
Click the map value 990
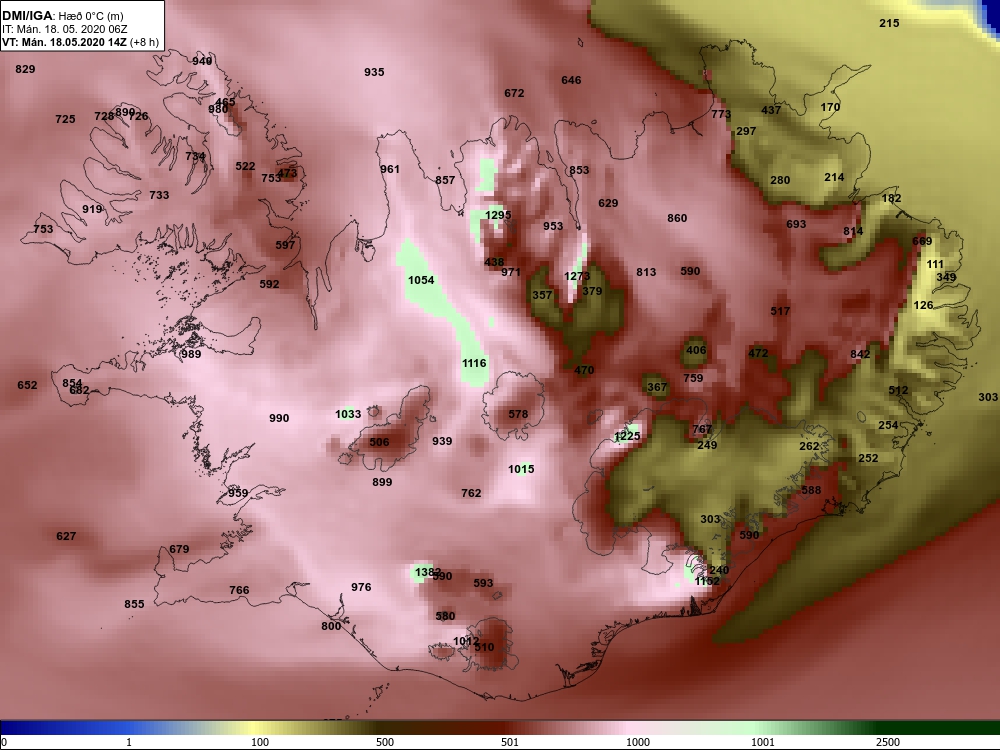coord(279,418)
